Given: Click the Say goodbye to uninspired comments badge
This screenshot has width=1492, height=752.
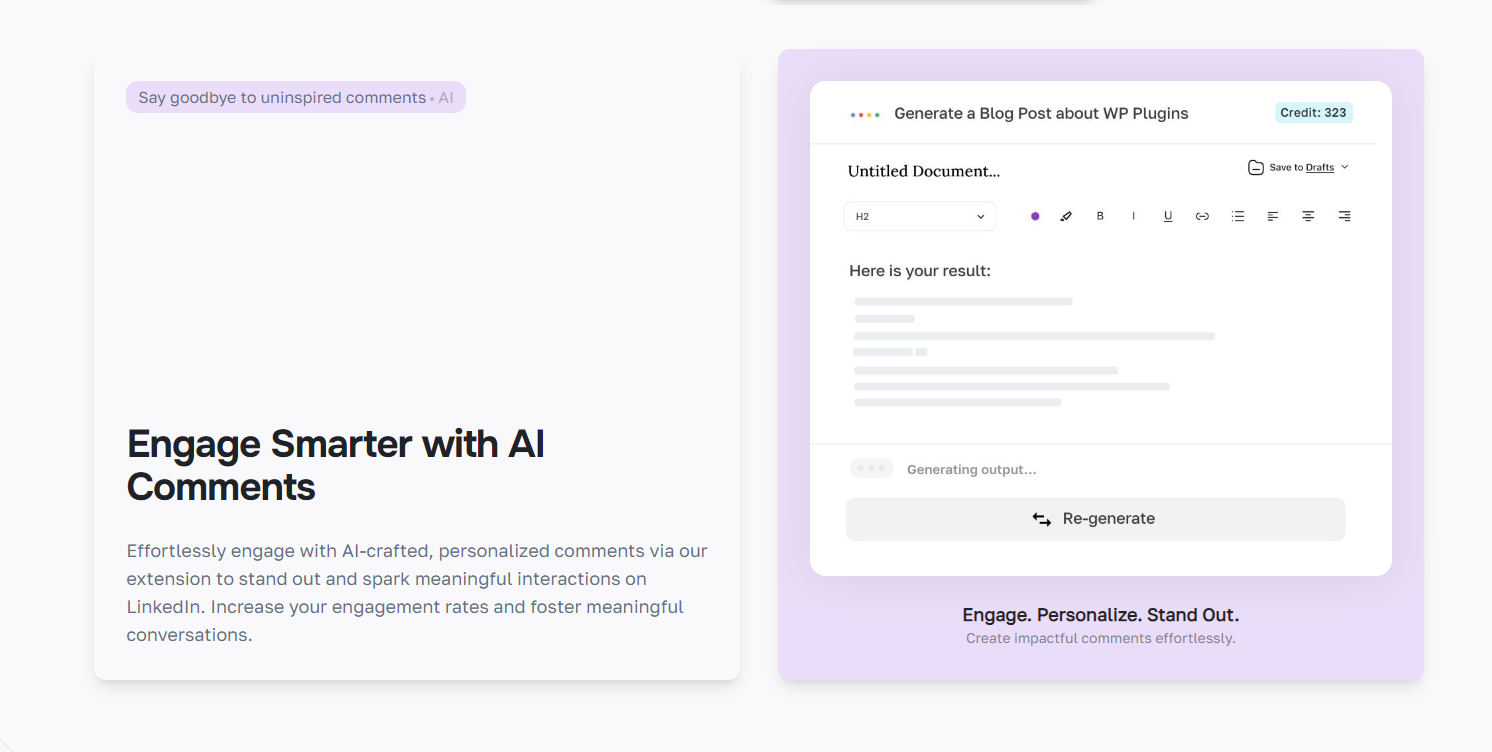Looking at the screenshot, I should (x=295, y=97).
